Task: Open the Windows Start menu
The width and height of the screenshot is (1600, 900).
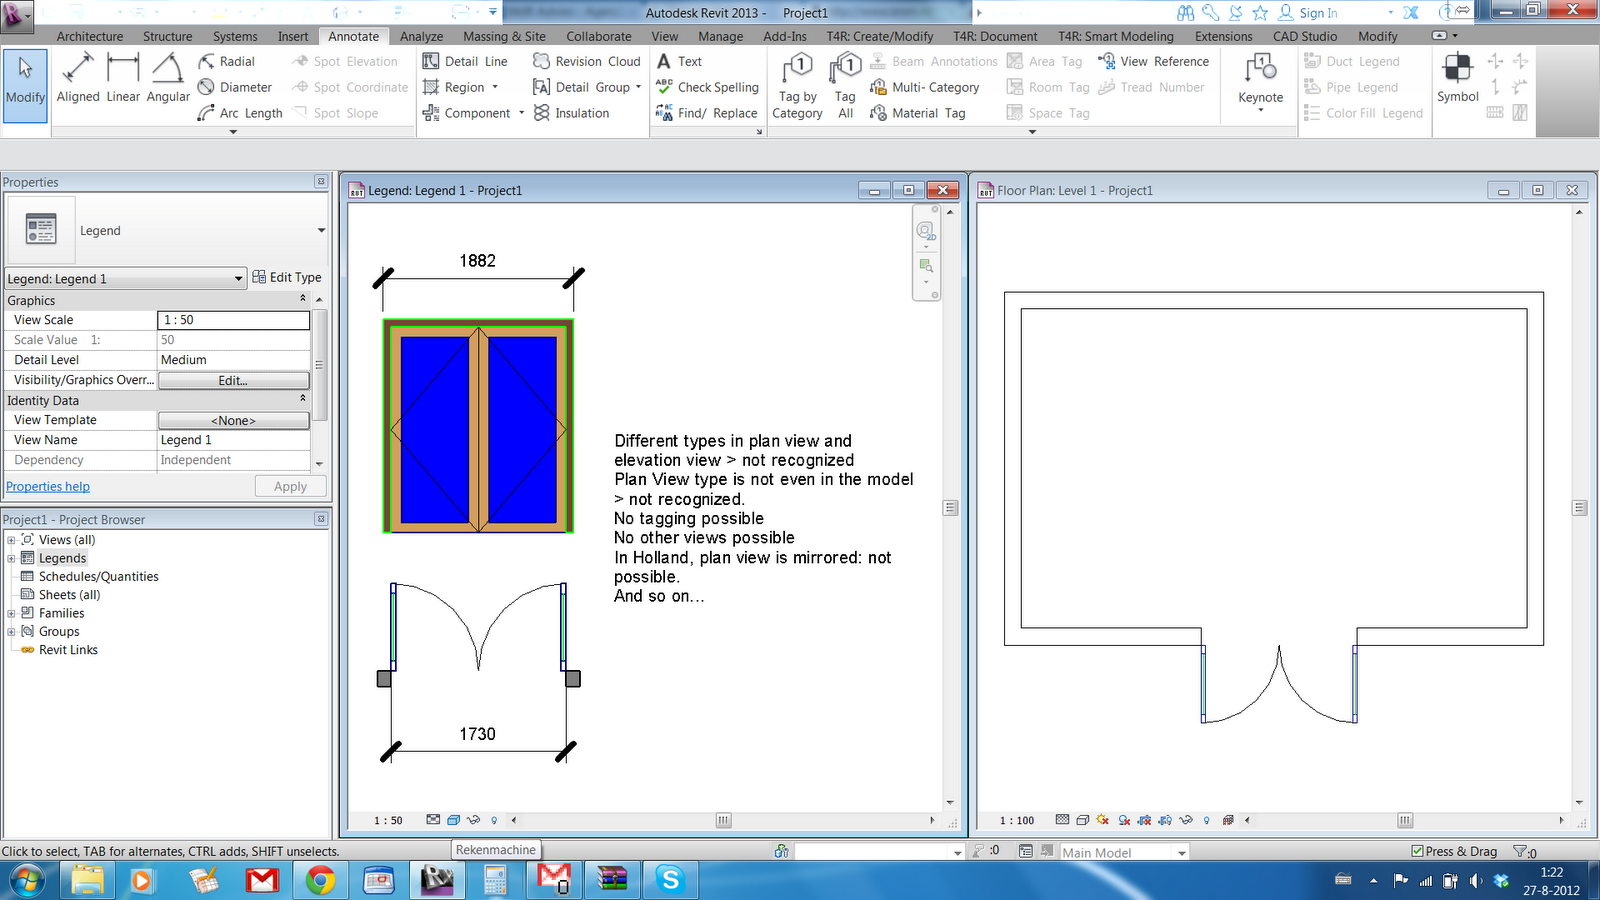Action: point(27,881)
